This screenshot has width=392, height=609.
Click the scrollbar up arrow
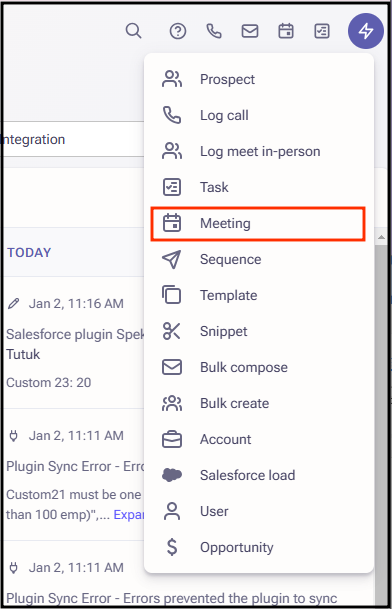coord(382,237)
